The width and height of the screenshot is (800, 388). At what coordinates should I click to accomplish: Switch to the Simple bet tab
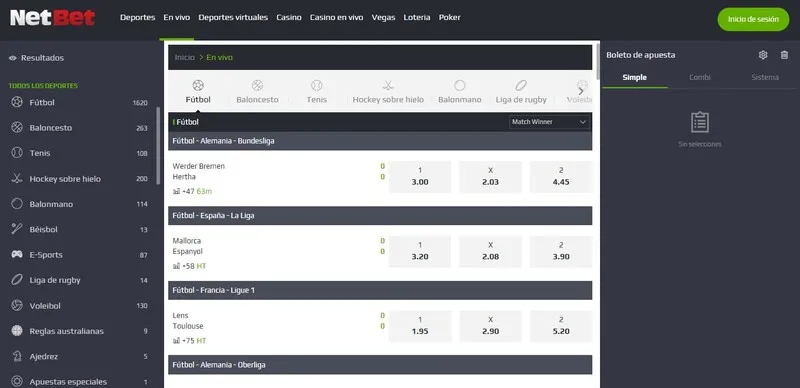pos(635,78)
